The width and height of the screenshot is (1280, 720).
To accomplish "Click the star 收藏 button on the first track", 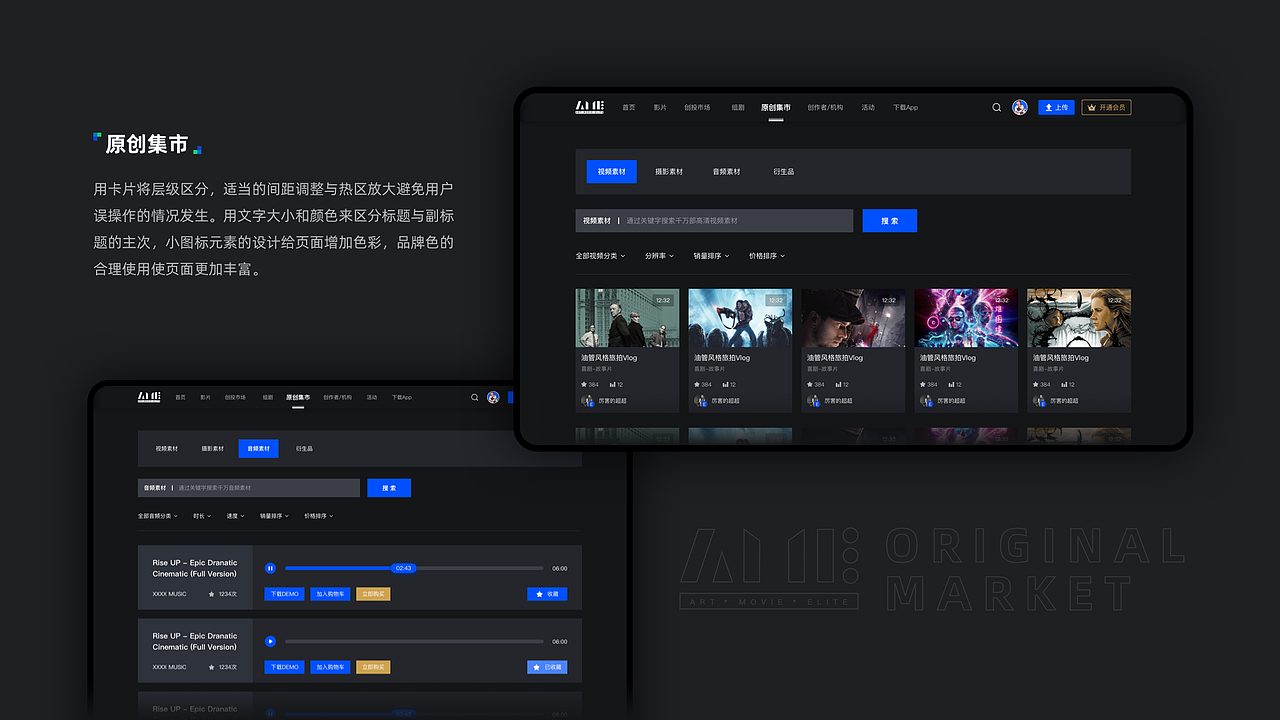I will point(547,594).
